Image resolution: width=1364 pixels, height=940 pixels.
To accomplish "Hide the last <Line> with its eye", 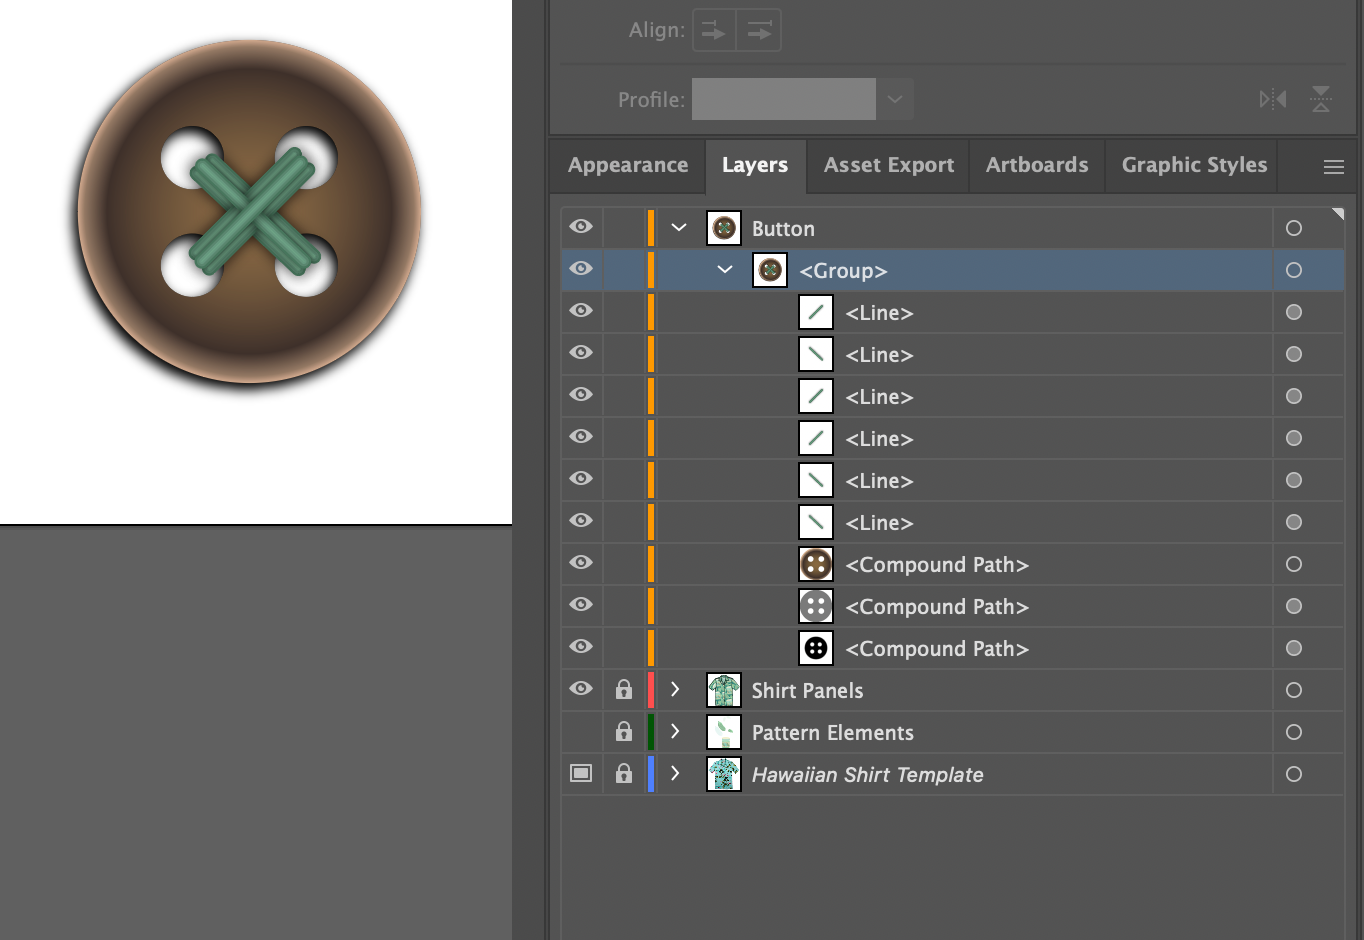I will pos(581,521).
